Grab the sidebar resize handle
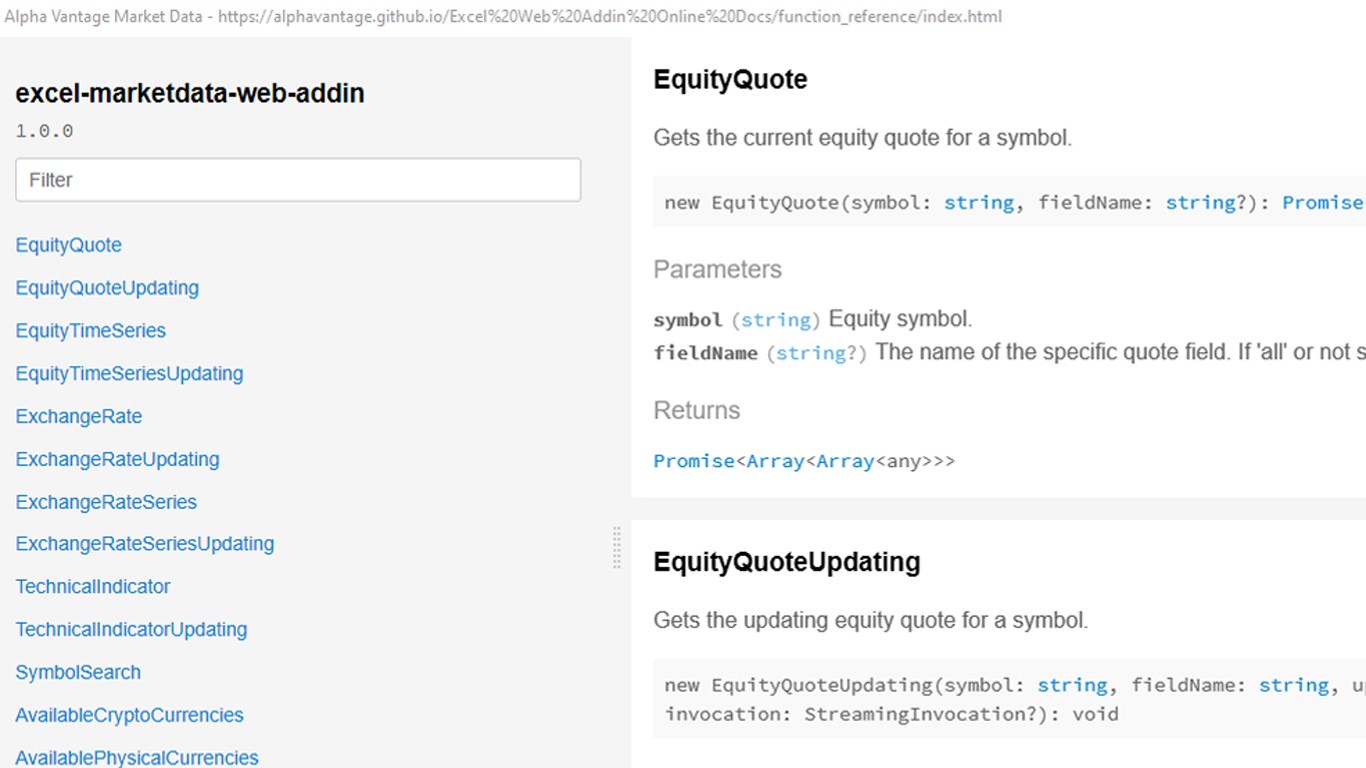This screenshot has height=768, width=1366. pyautogui.click(x=617, y=548)
